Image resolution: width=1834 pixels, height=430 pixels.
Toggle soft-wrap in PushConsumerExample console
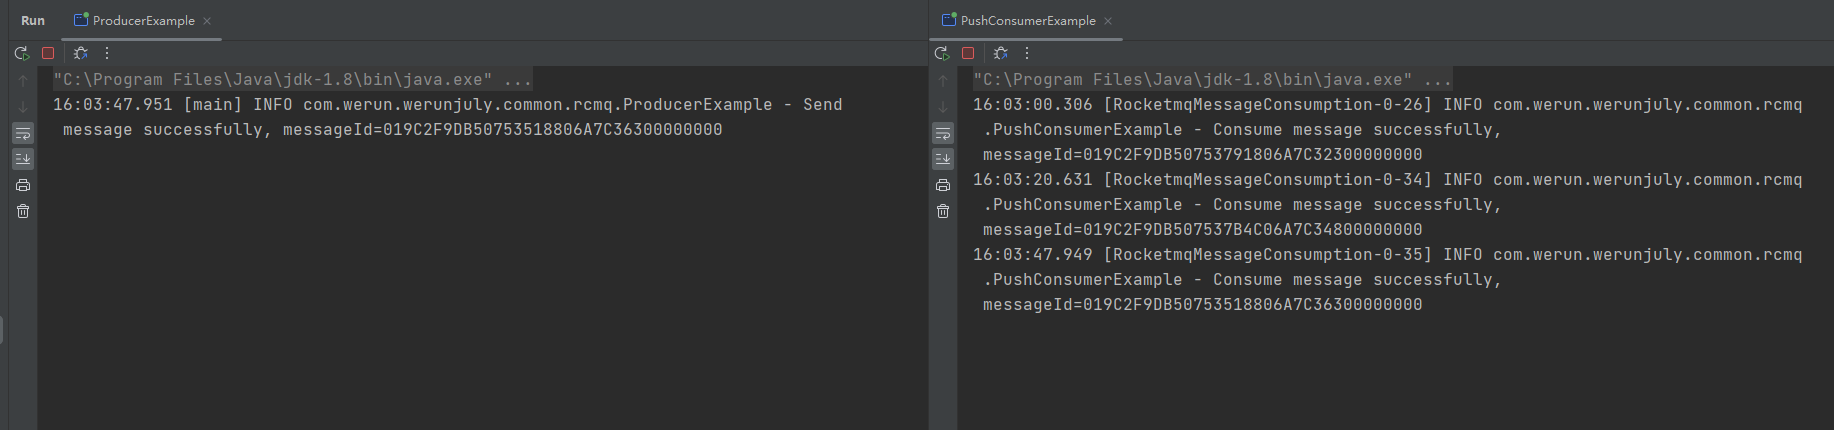[x=943, y=133]
